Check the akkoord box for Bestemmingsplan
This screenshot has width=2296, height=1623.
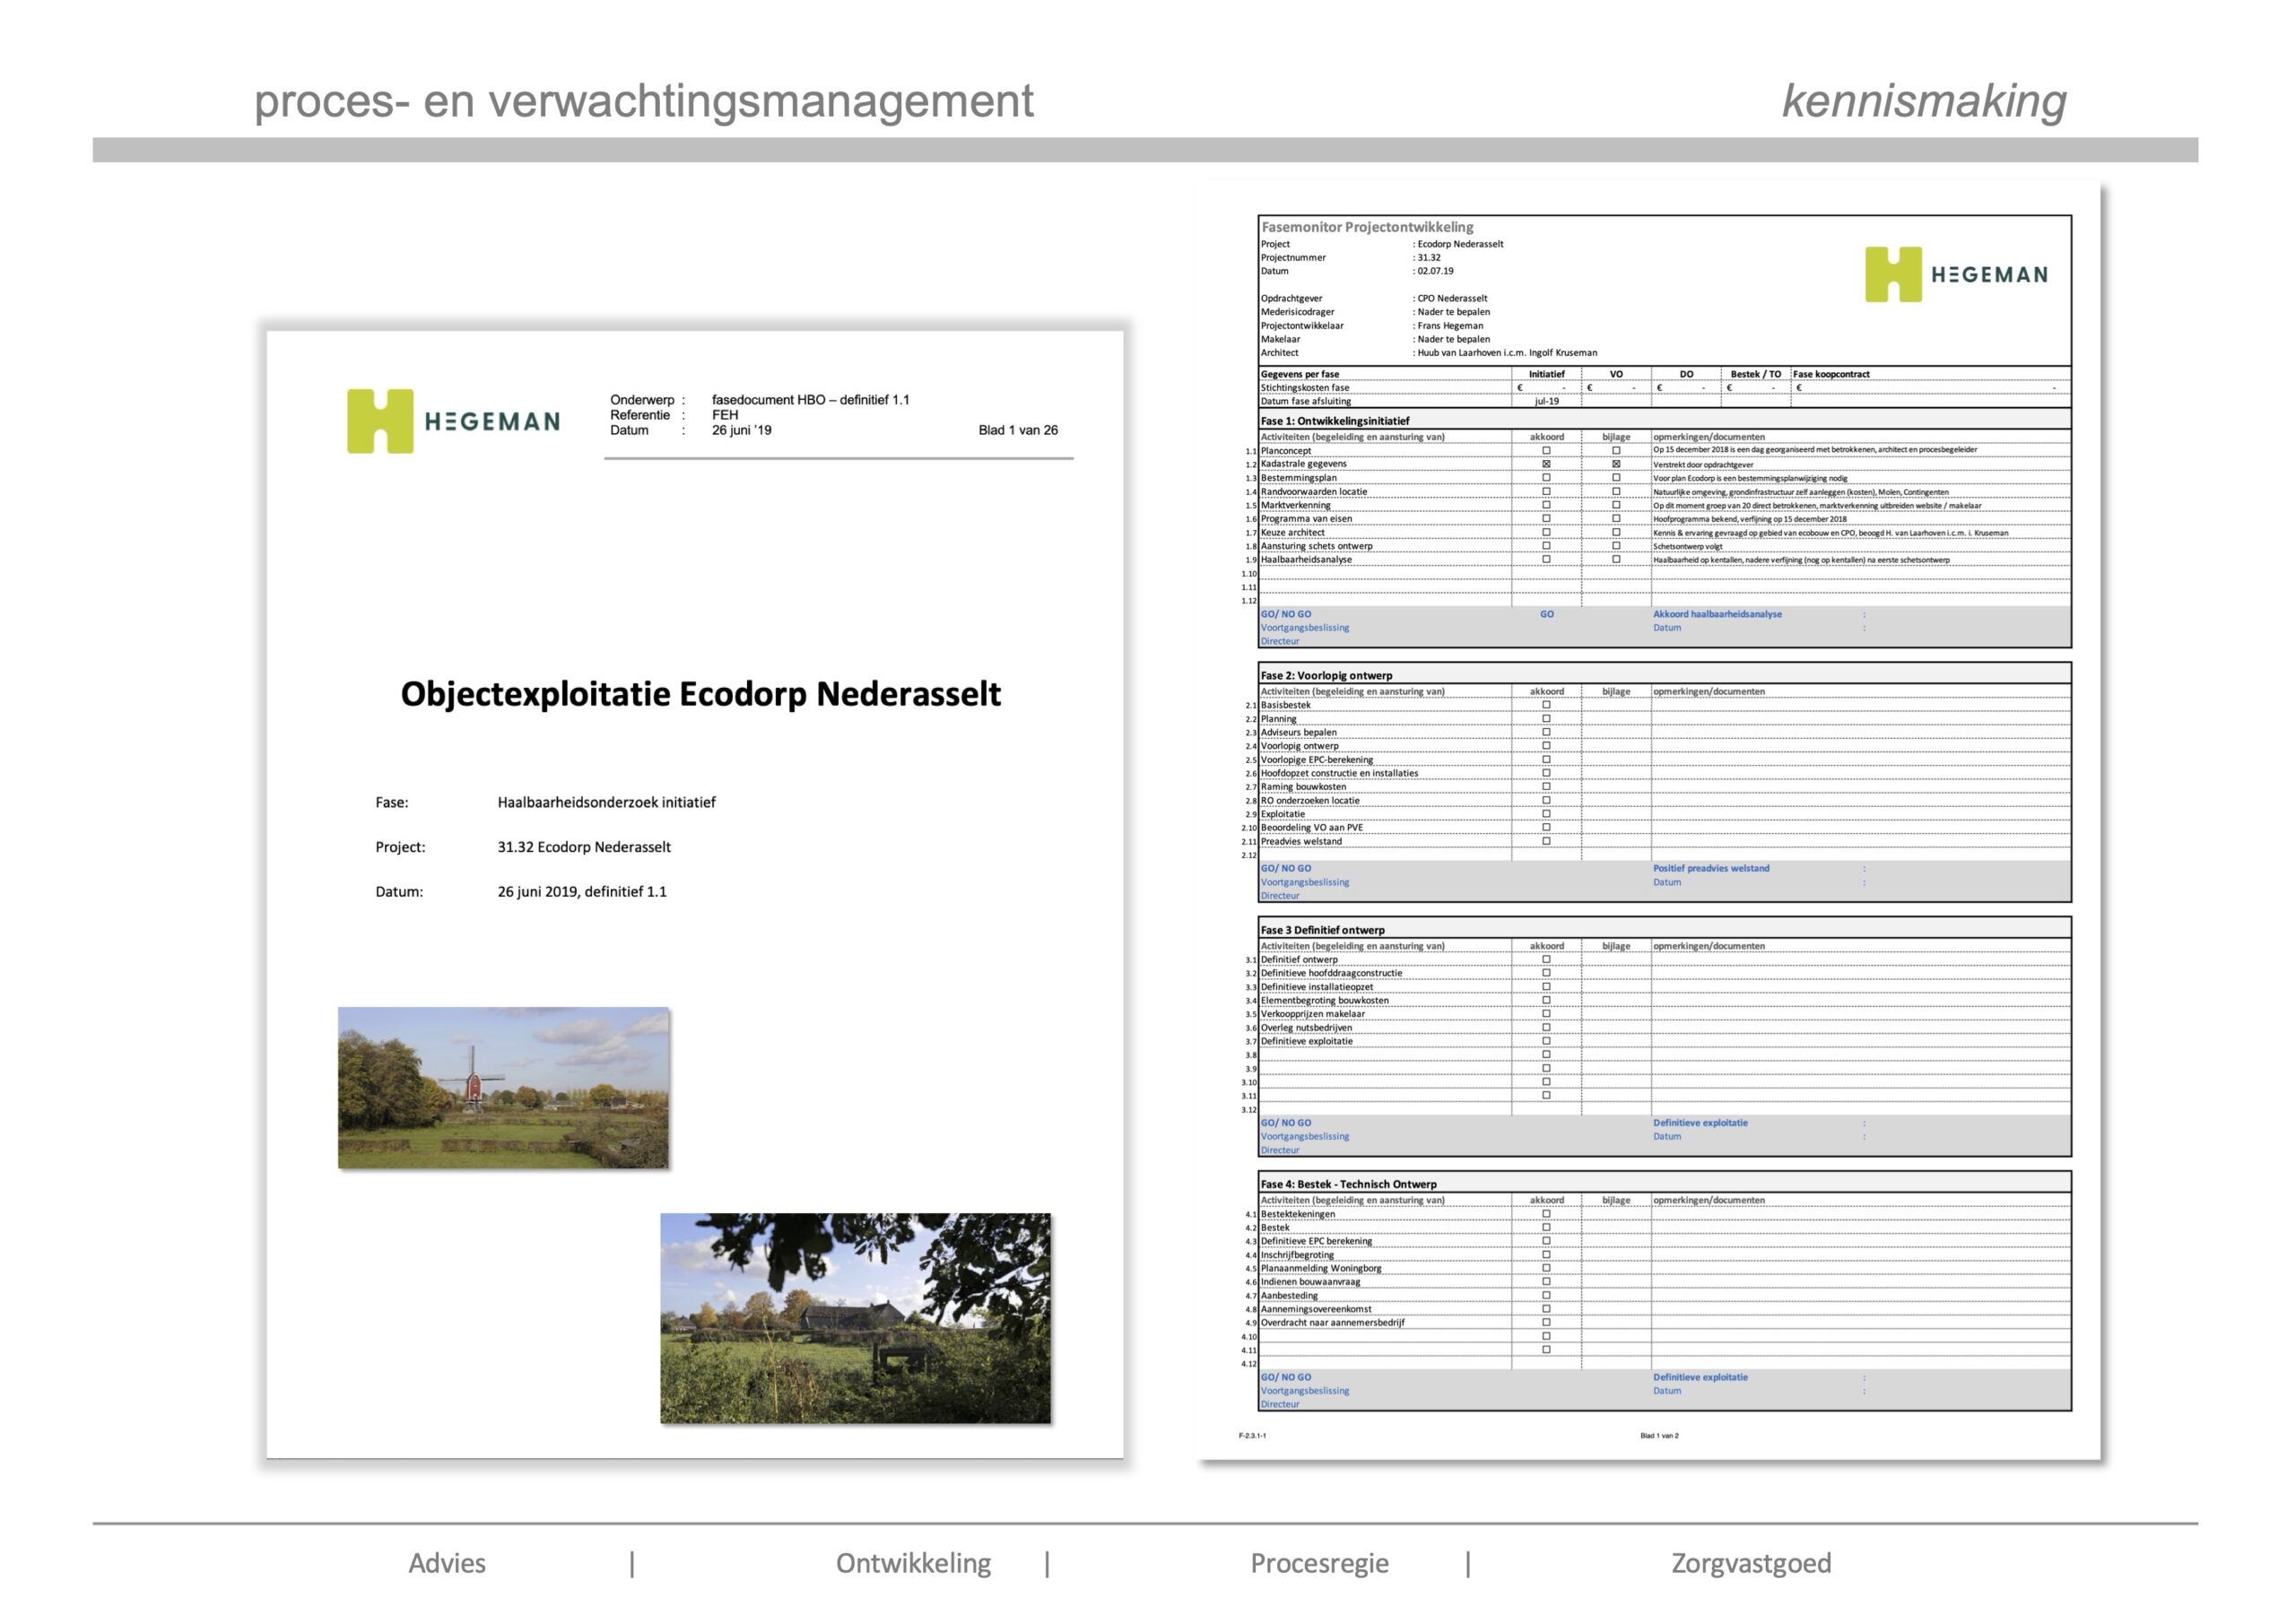(1546, 478)
